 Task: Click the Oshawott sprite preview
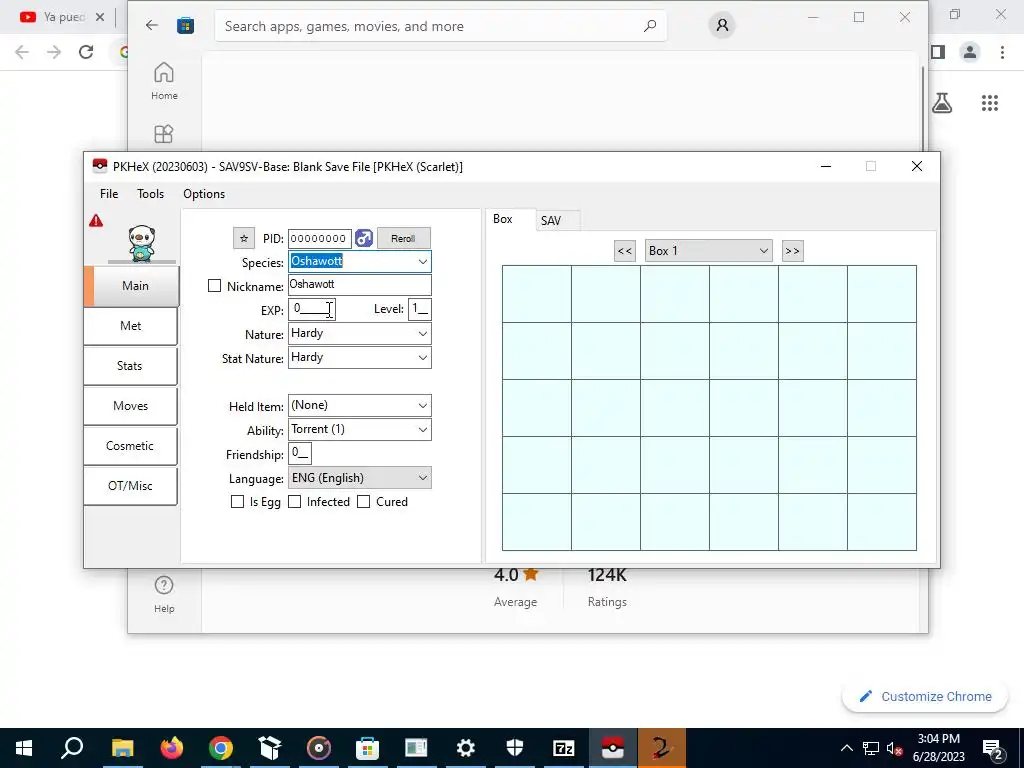[142, 242]
